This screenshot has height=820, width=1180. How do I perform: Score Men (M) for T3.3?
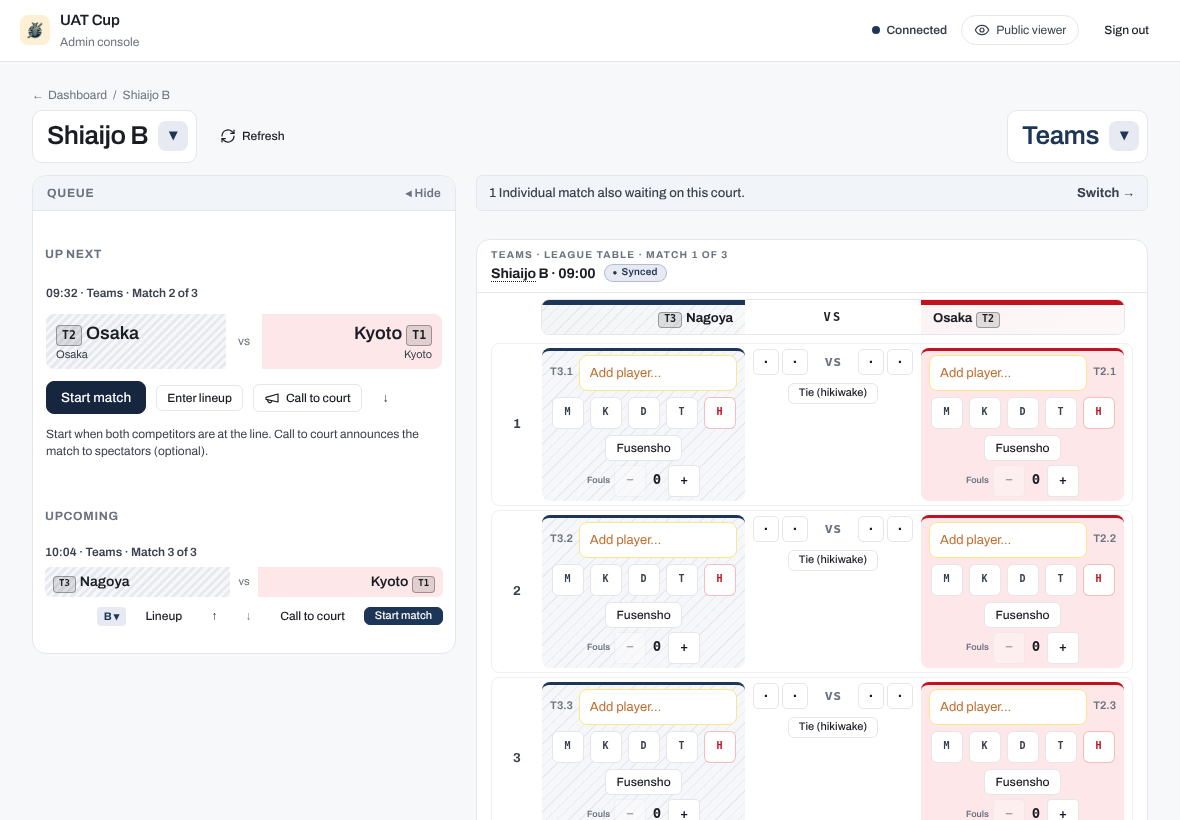(567, 746)
